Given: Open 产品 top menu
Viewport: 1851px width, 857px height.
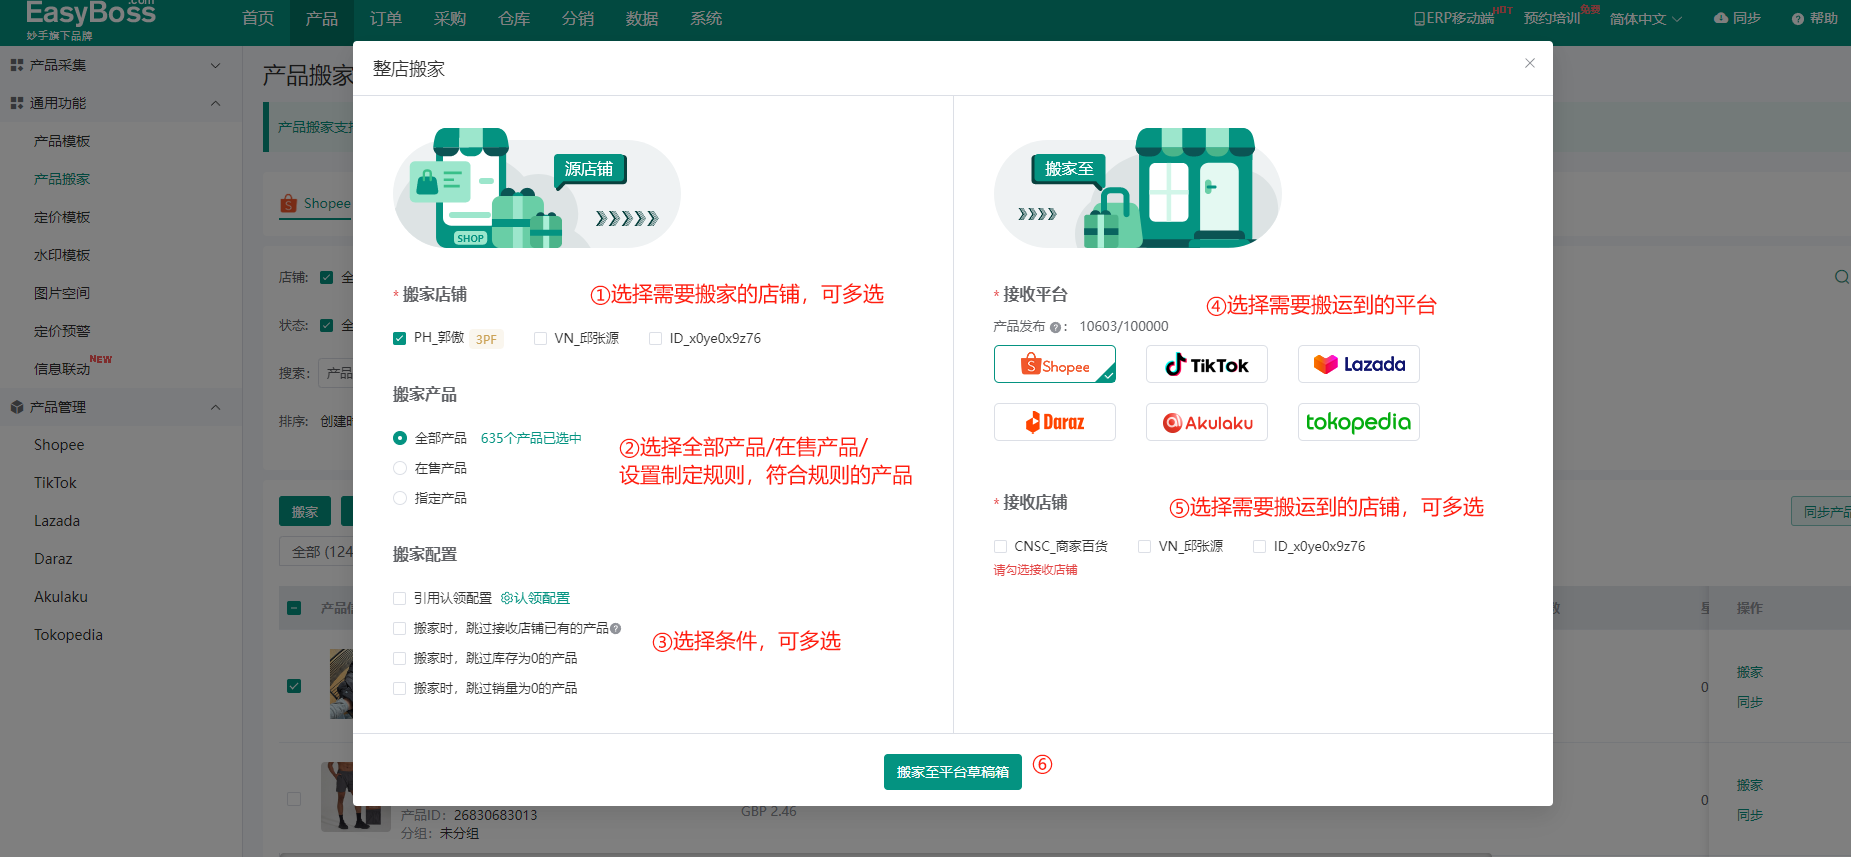Looking at the screenshot, I should tap(322, 18).
